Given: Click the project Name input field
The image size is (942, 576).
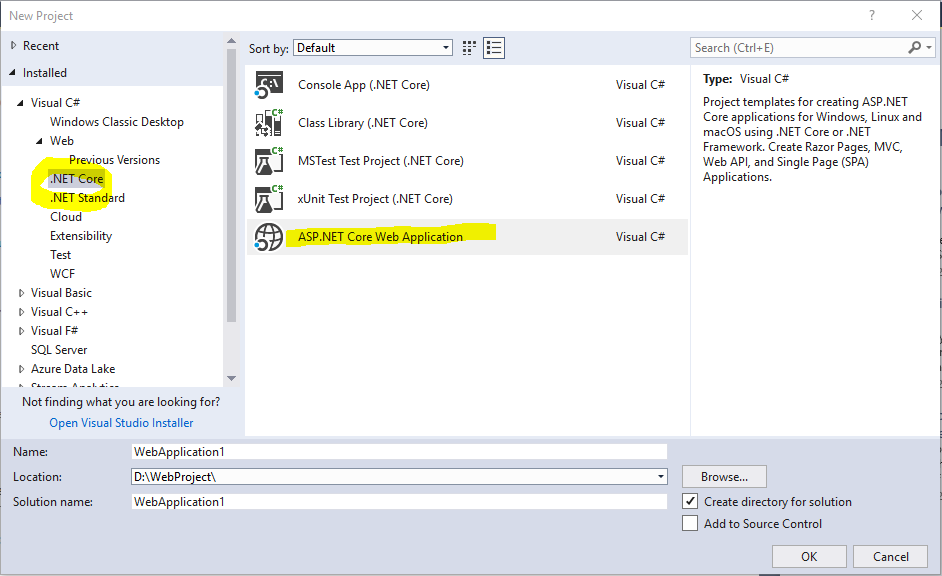Looking at the screenshot, I should coord(399,452).
